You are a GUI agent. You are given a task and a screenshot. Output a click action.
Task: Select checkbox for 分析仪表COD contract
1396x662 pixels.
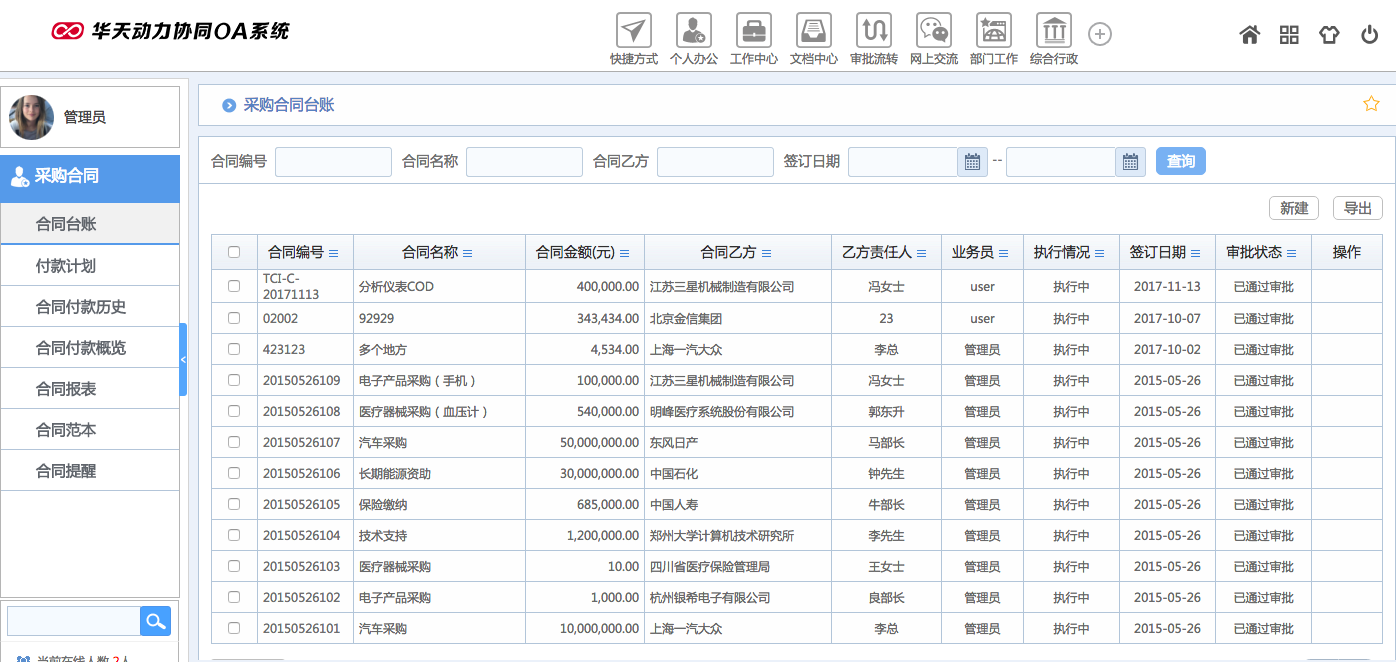234,286
